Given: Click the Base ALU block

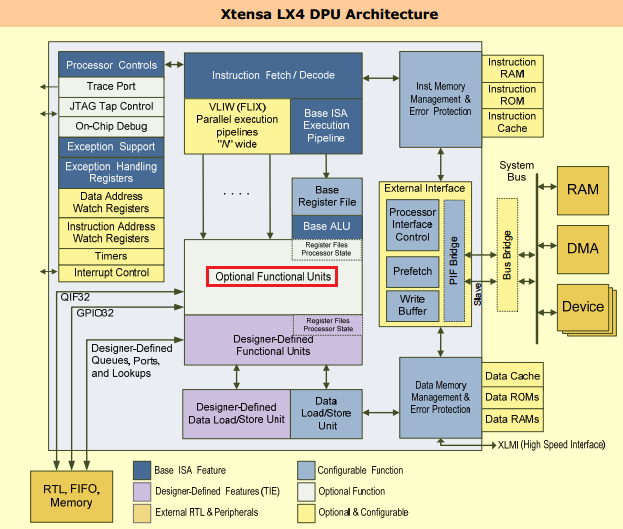Looking at the screenshot, I should tap(327, 227).
